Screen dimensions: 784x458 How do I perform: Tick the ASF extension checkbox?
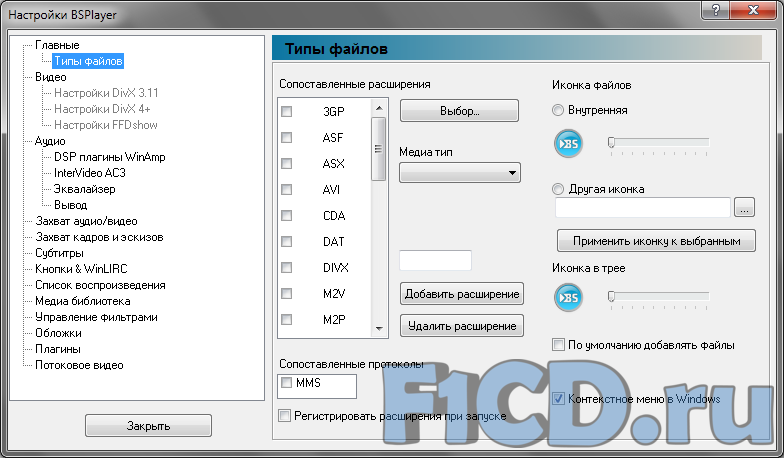point(286,138)
